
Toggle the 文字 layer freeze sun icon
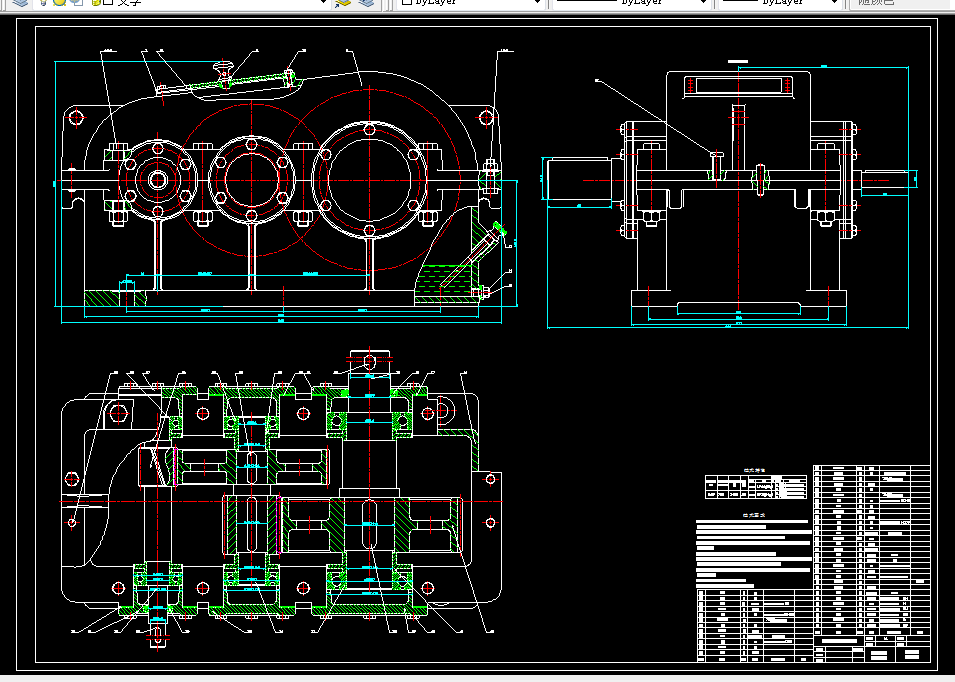pyautogui.click(x=59, y=2)
